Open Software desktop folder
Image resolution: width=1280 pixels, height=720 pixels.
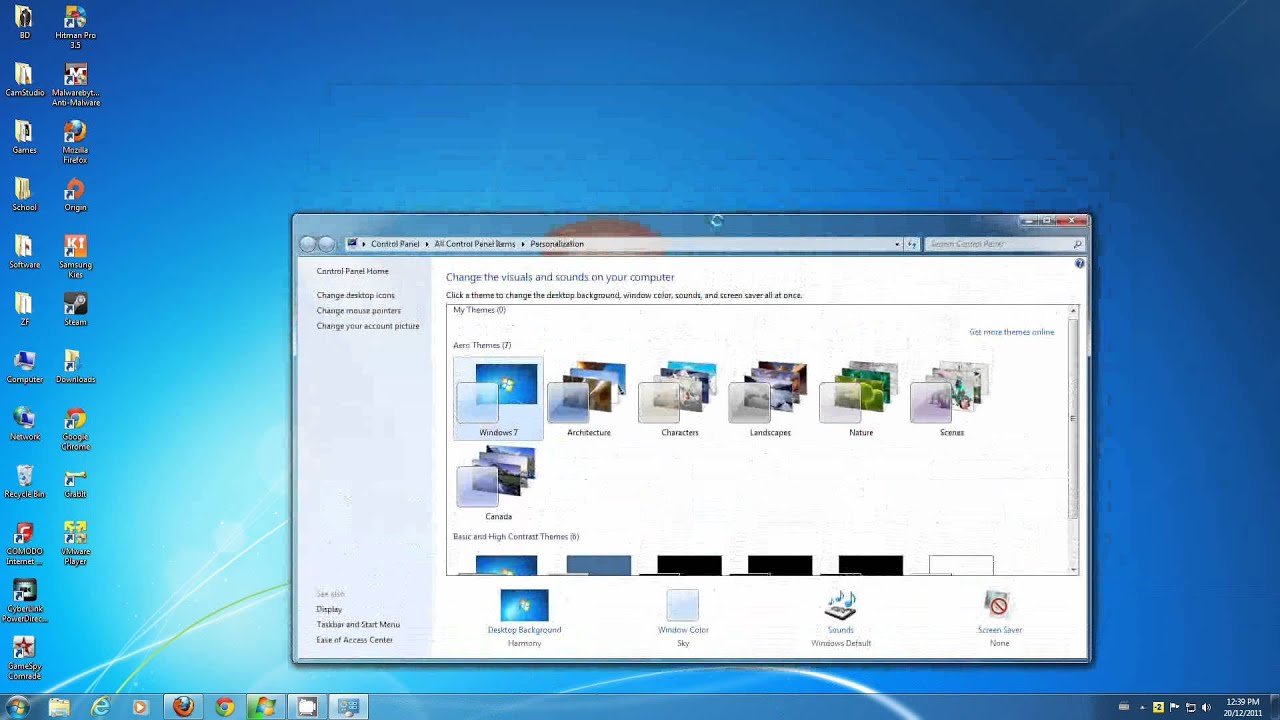tap(24, 252)
